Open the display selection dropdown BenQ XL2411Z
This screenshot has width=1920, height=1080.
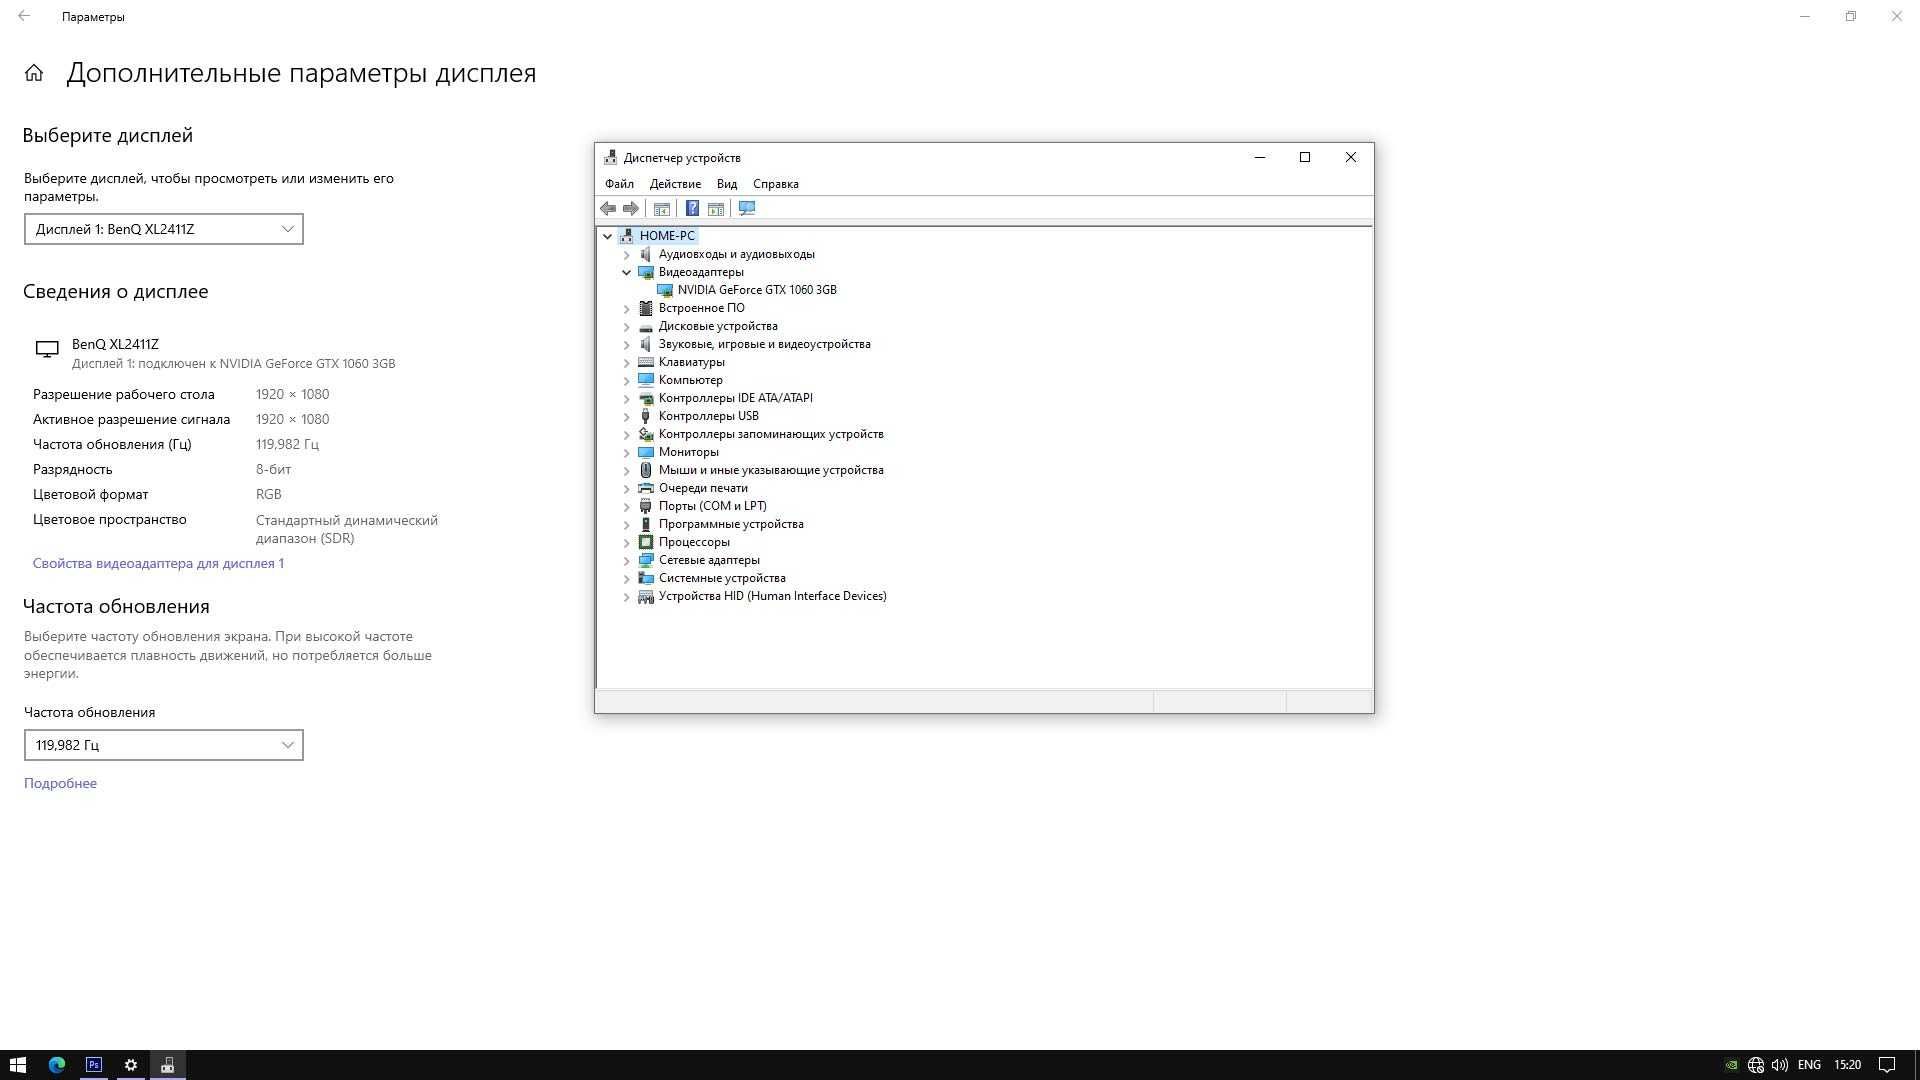164,229
